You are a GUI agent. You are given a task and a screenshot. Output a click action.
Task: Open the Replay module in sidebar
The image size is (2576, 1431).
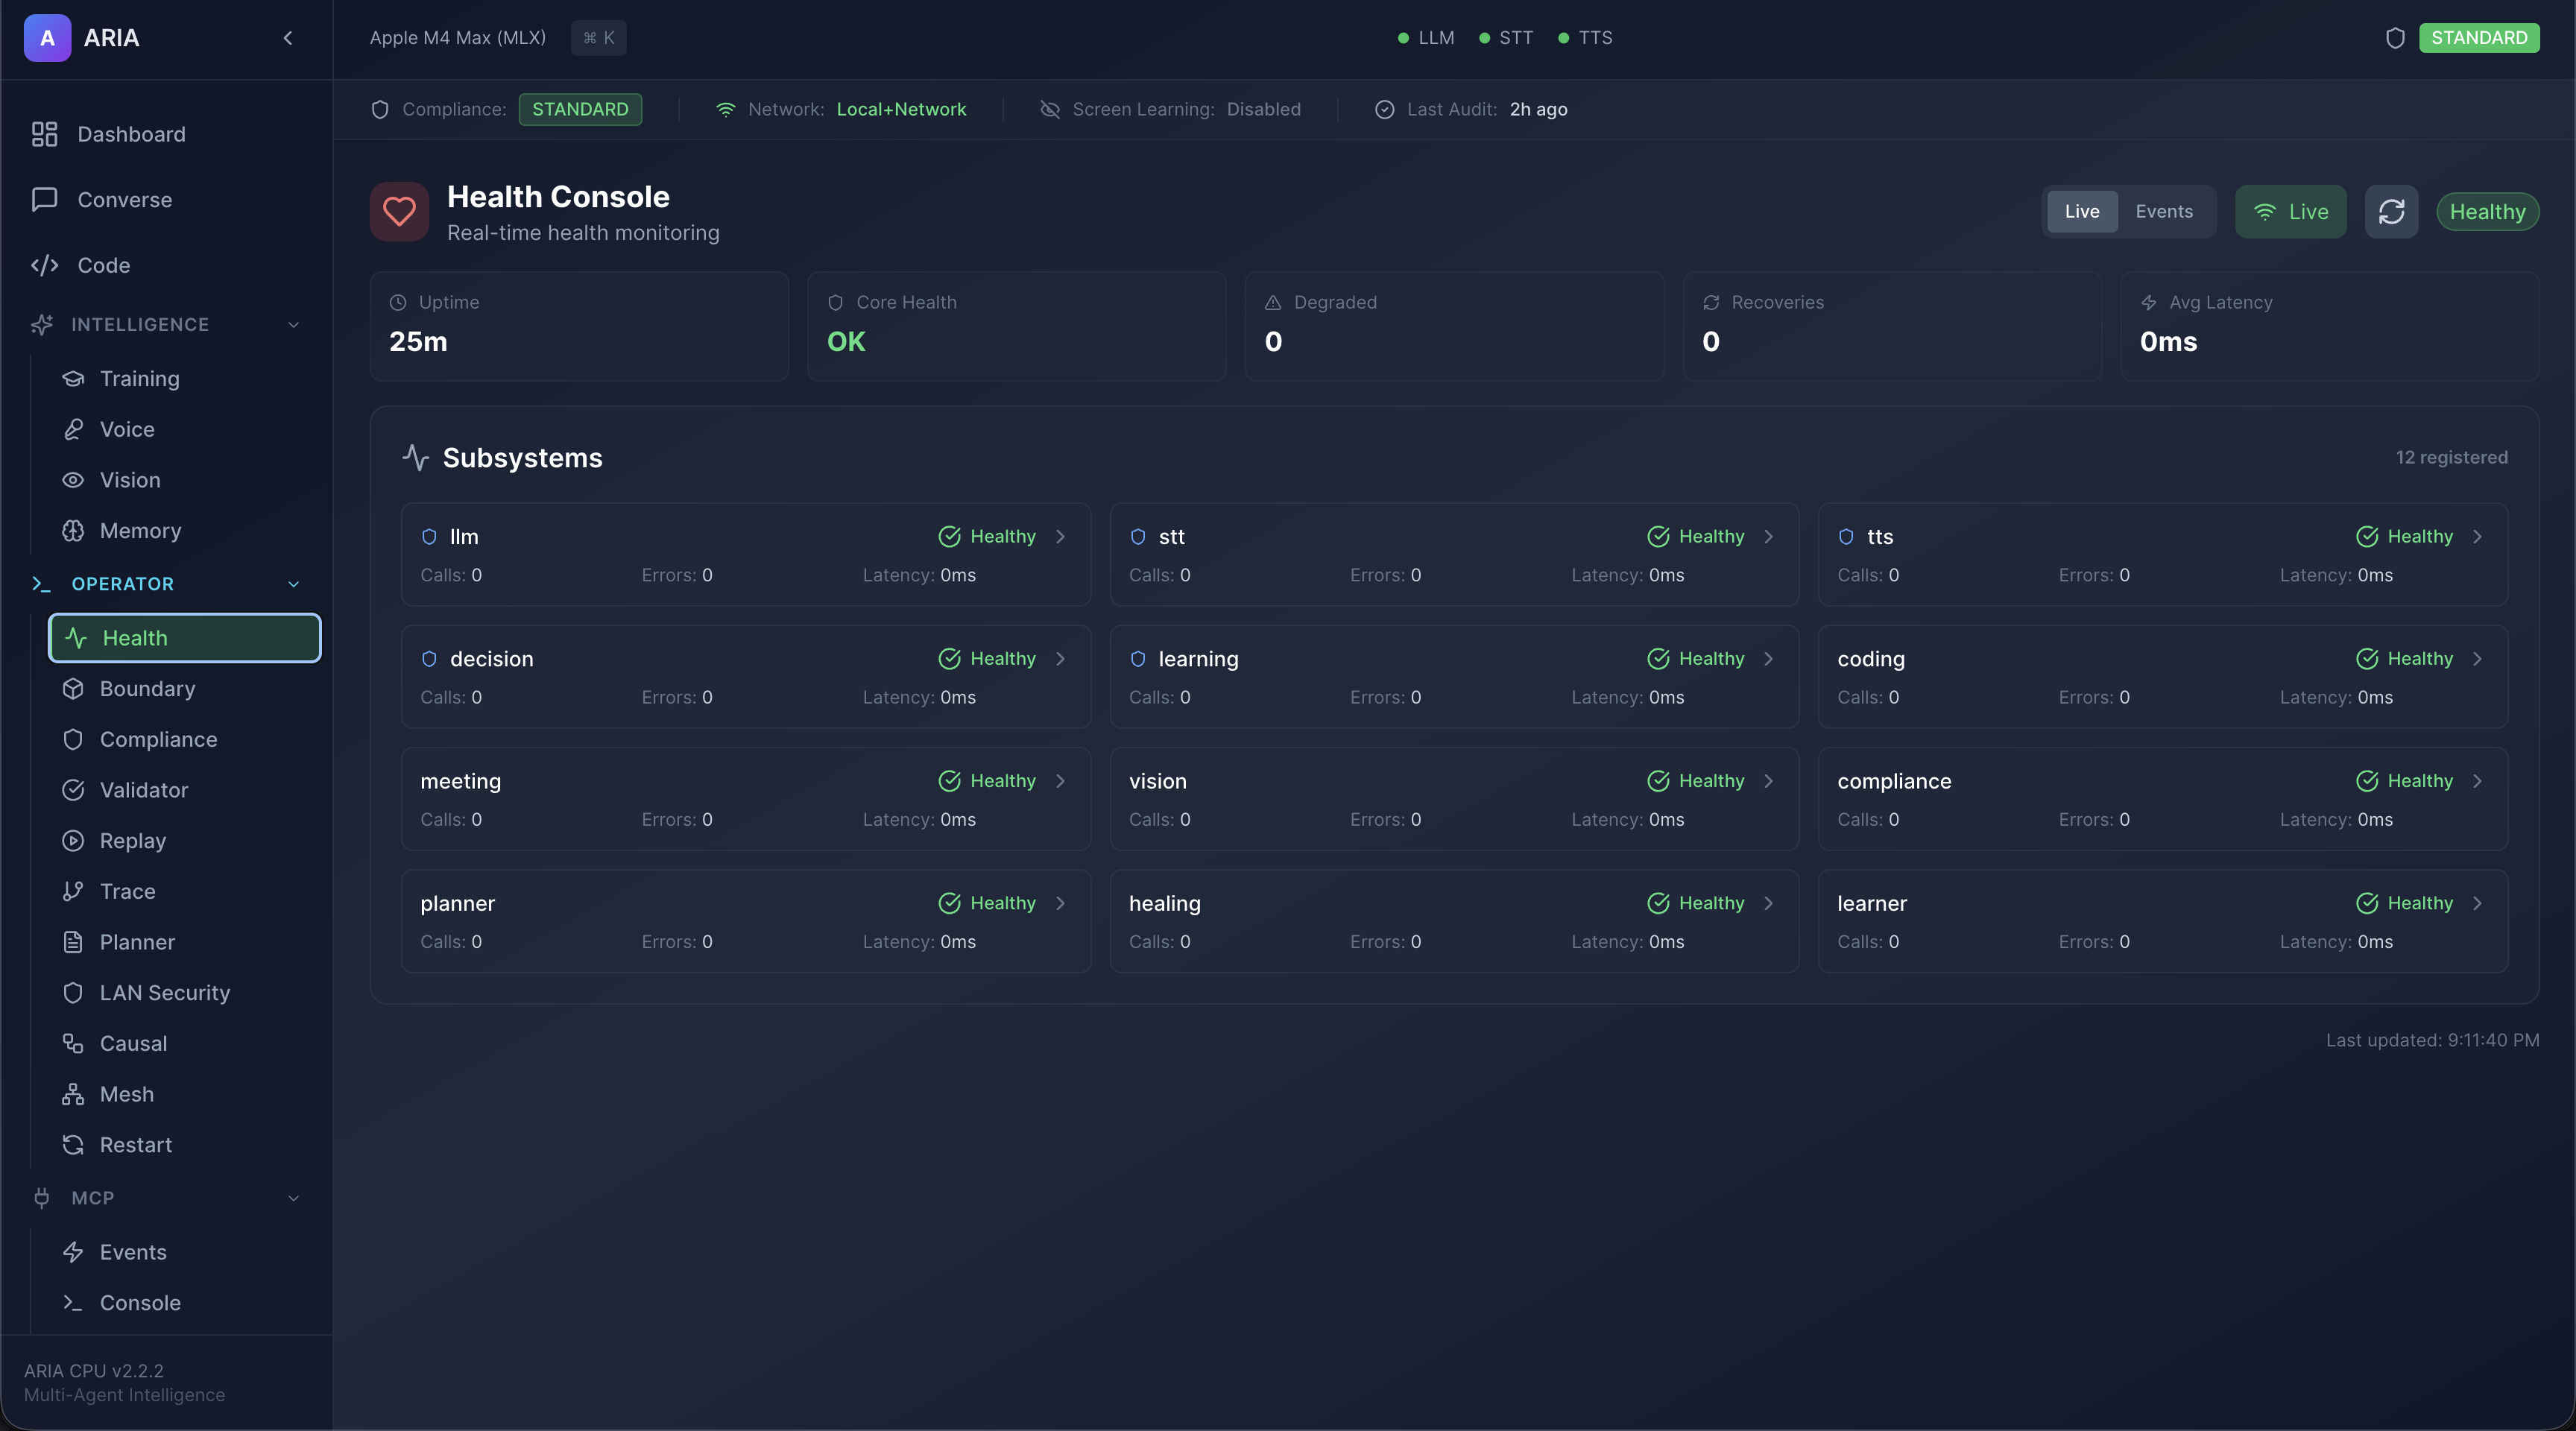[133, 841]
